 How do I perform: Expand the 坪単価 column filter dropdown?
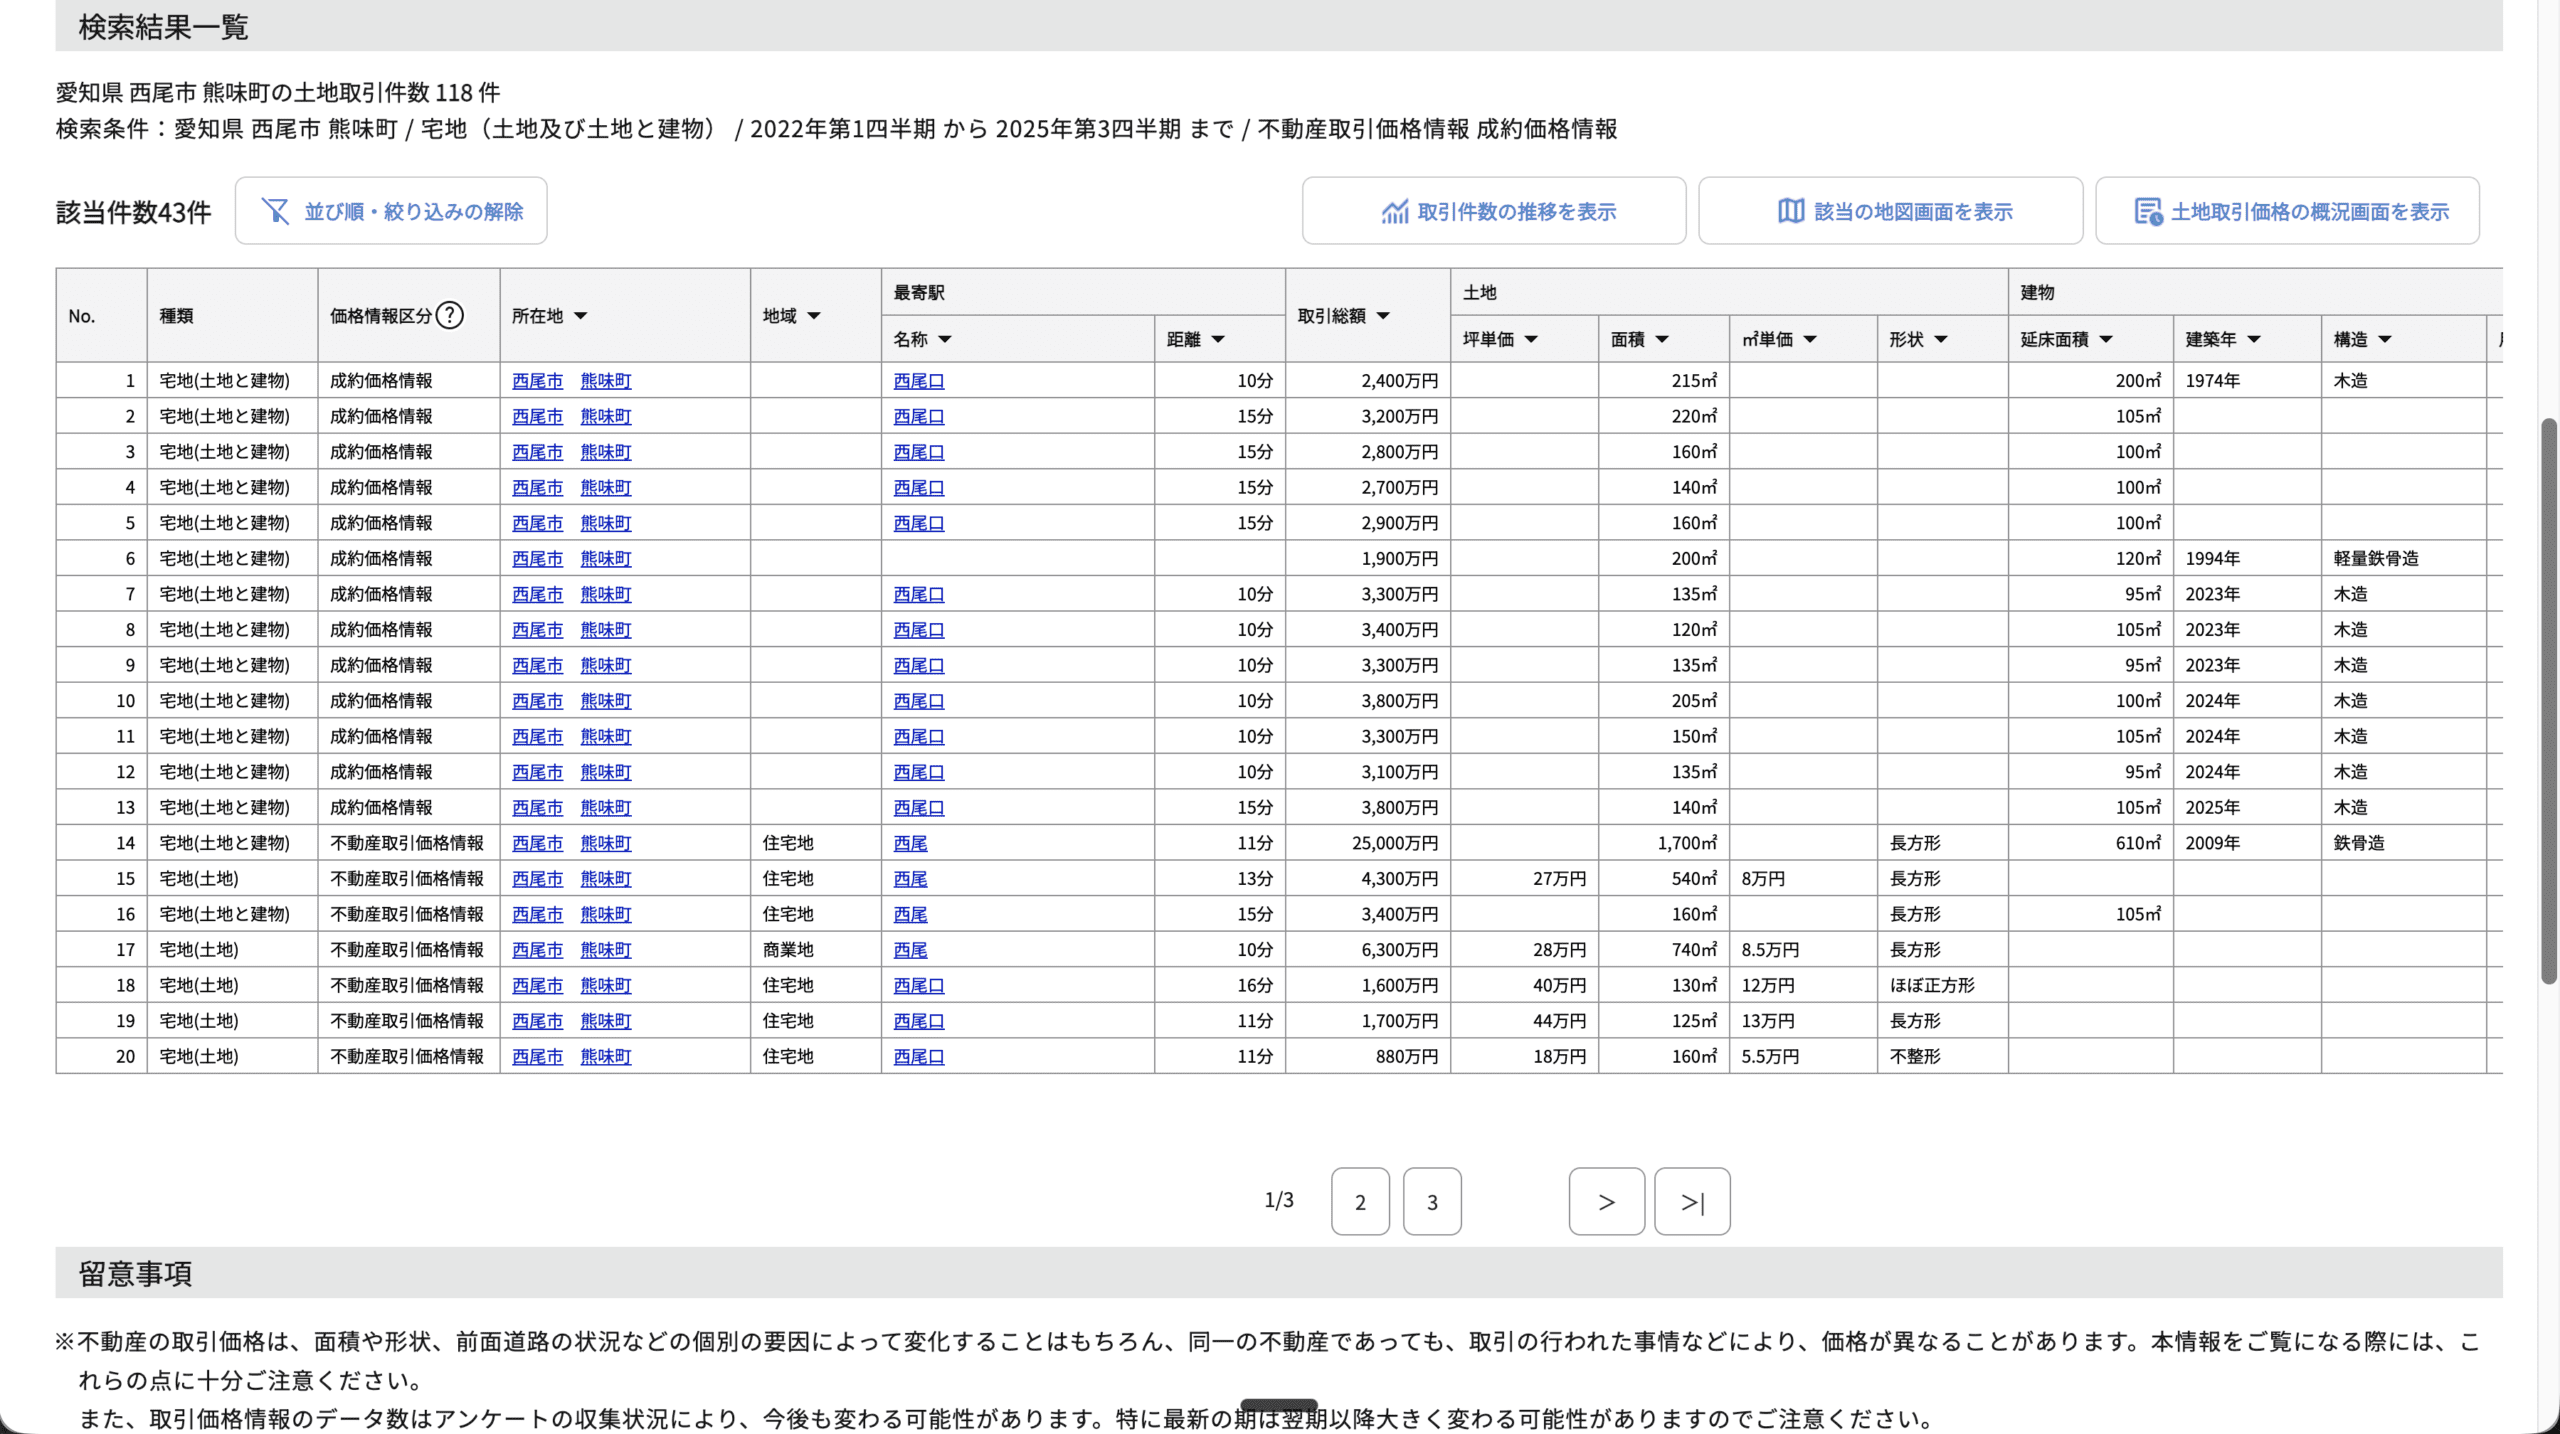point(1531,340)
